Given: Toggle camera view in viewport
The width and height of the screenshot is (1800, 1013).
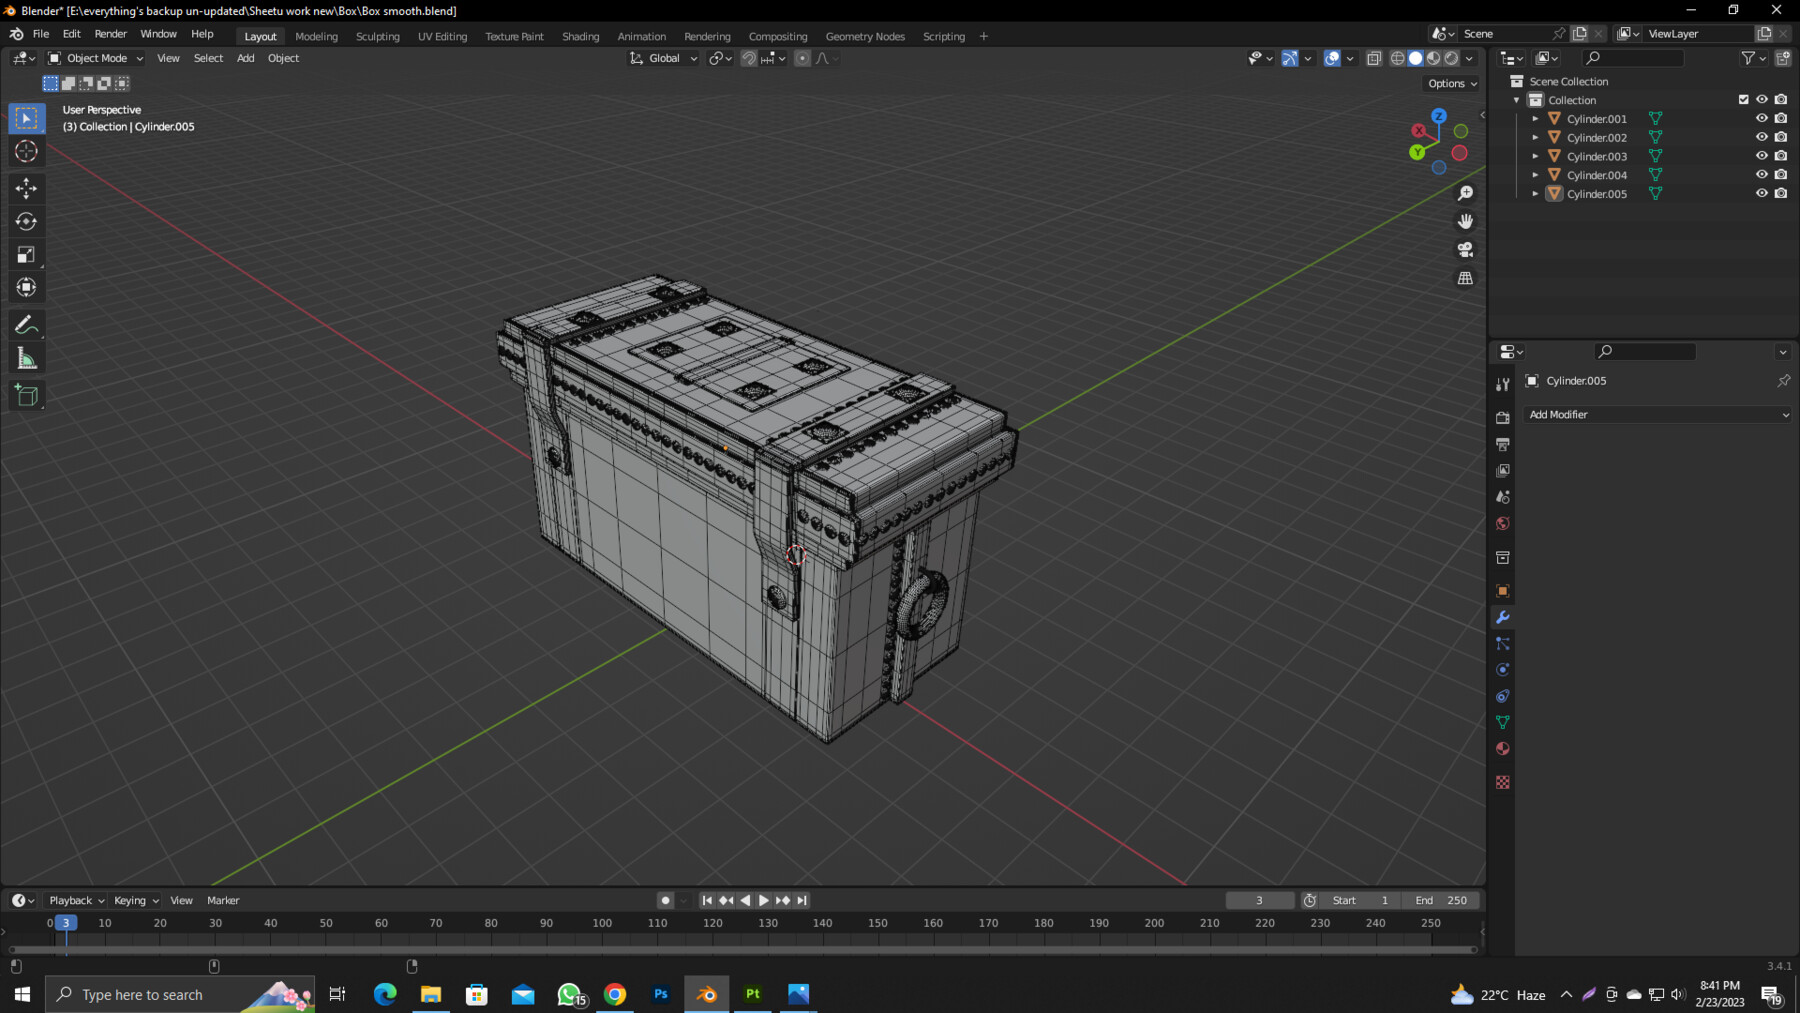Looking at the screenshot, I should coord(1465,250).
